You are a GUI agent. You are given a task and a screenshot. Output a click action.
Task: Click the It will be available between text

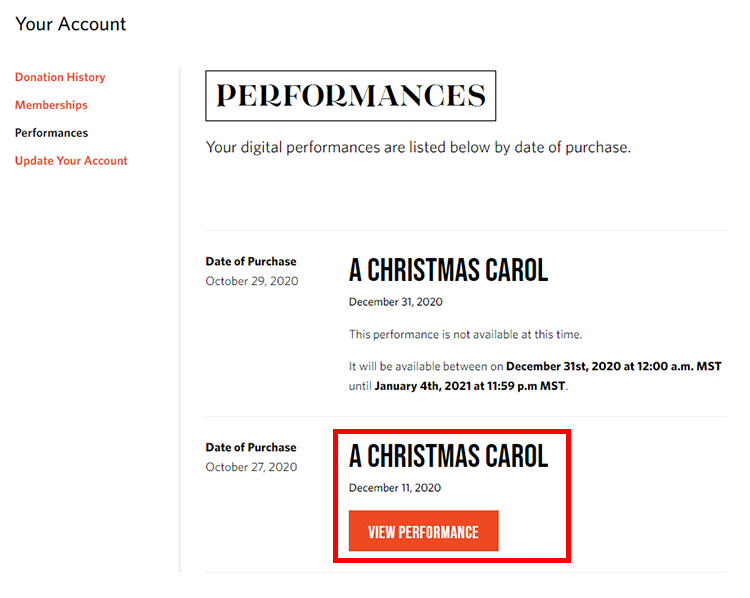(426, 366)
